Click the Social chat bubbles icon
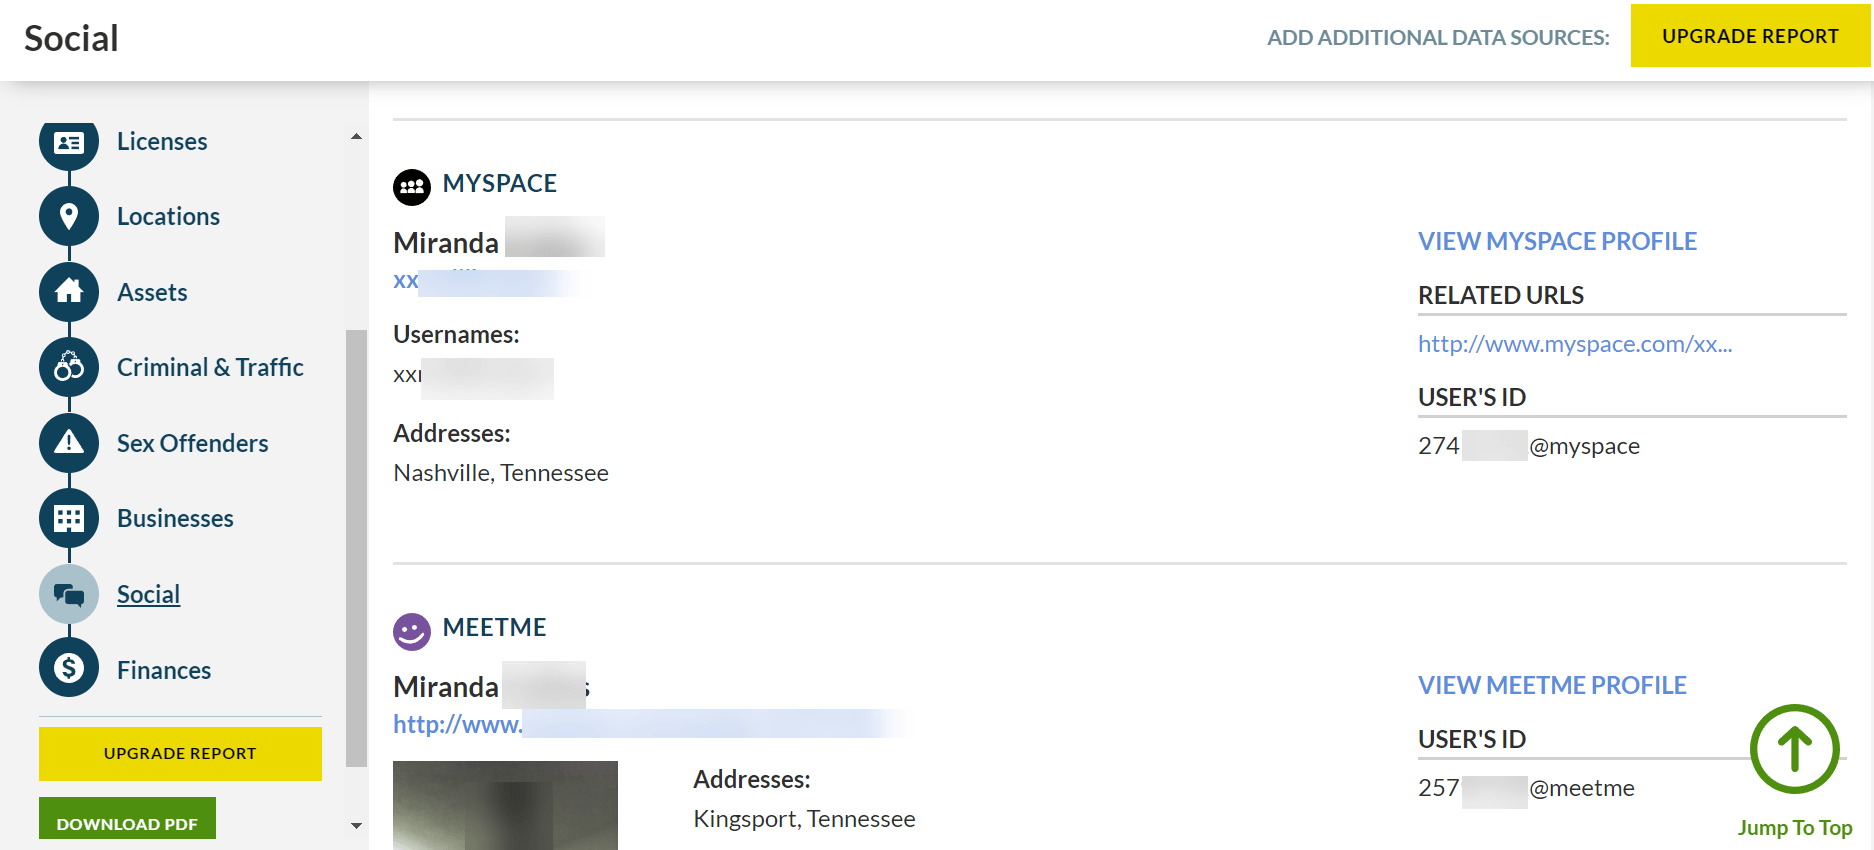1874x850 pixels. click(x=69, y=594)
